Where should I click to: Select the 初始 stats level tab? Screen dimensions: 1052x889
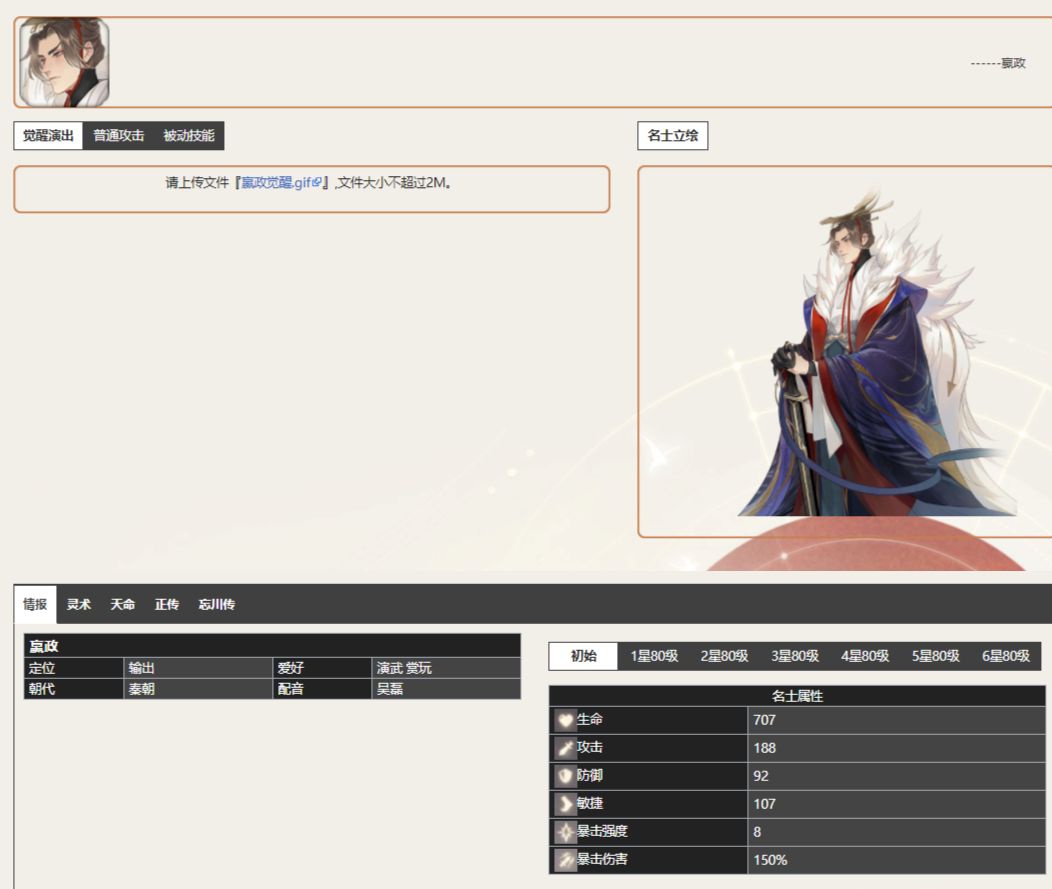583,656
